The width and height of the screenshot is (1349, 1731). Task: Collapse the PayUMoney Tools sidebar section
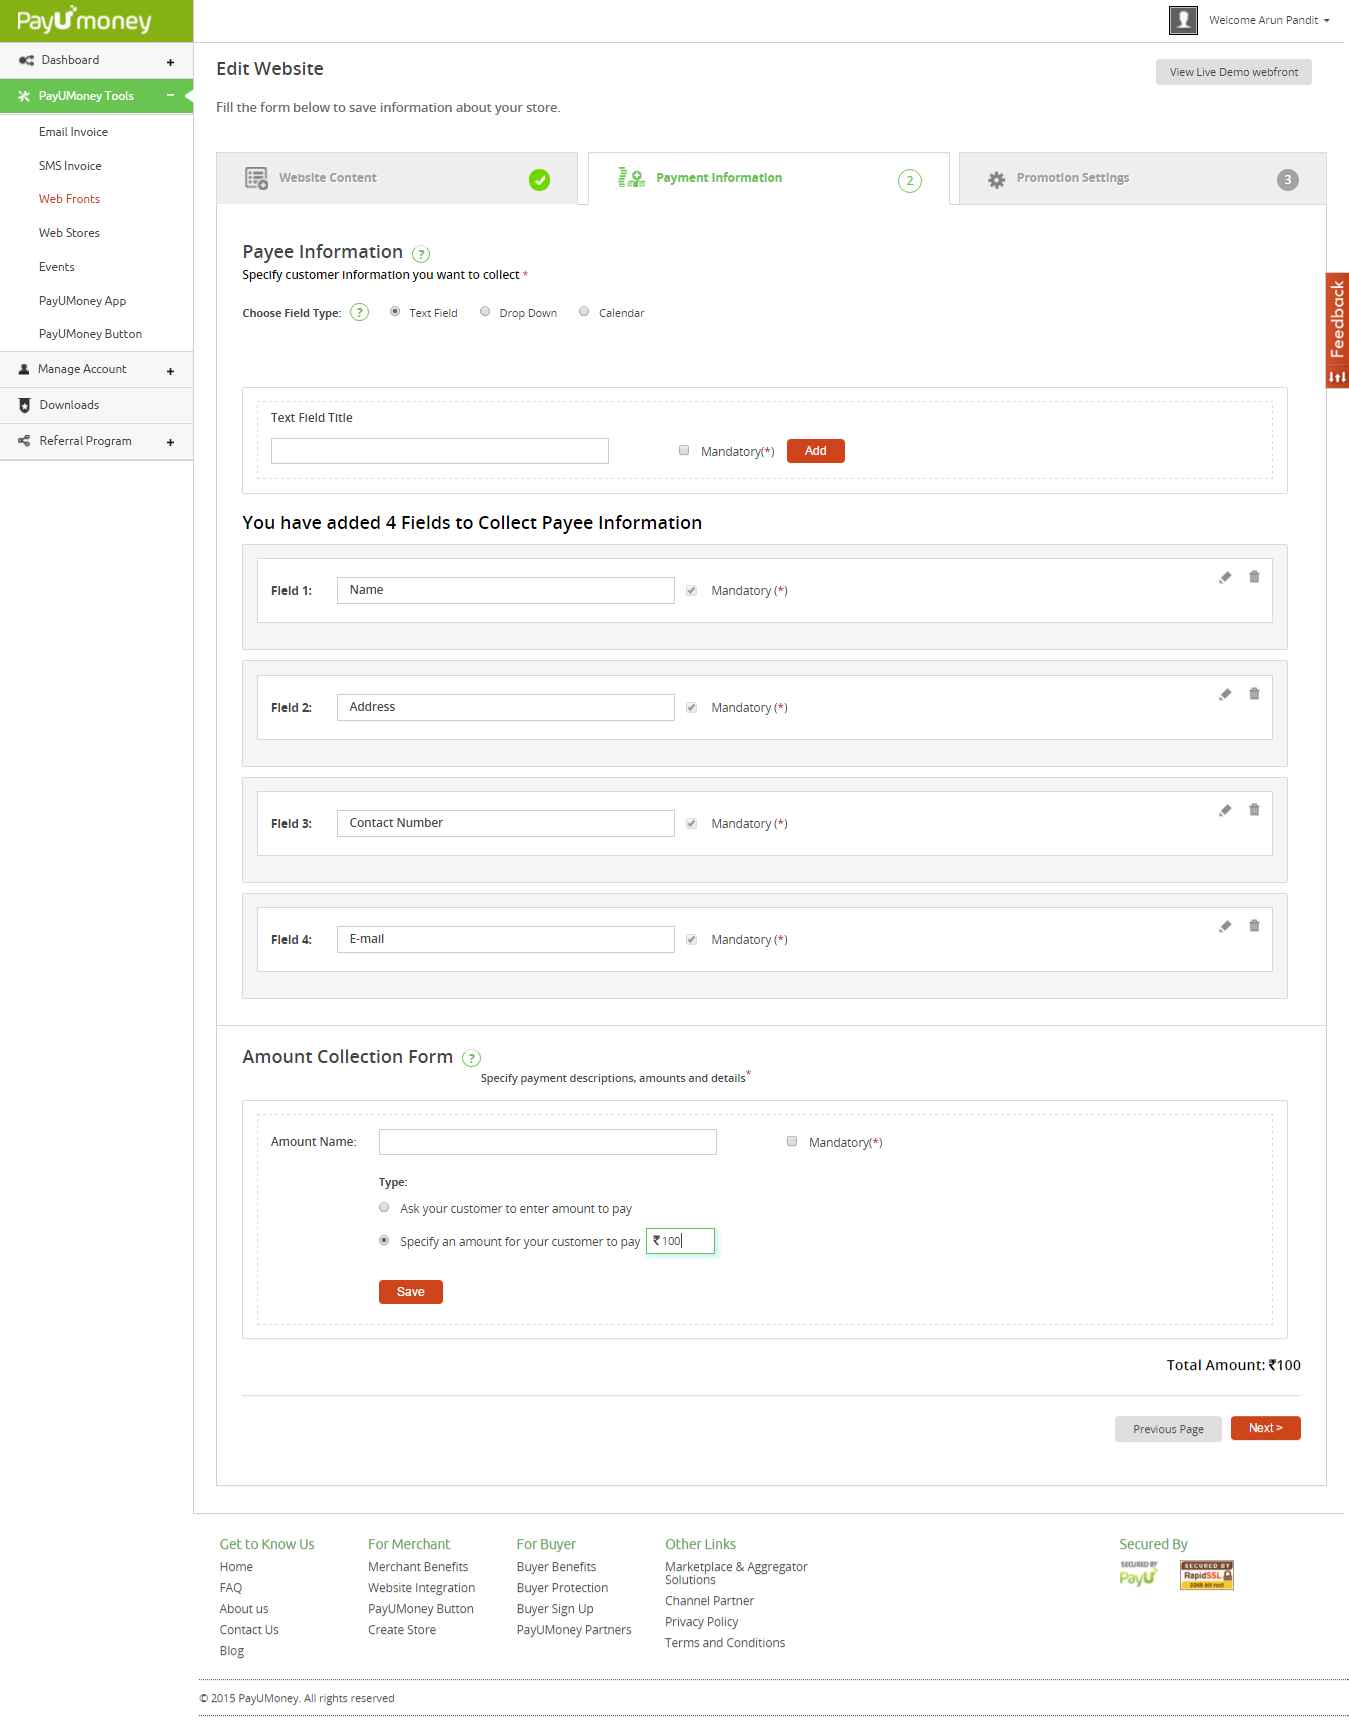170,96
